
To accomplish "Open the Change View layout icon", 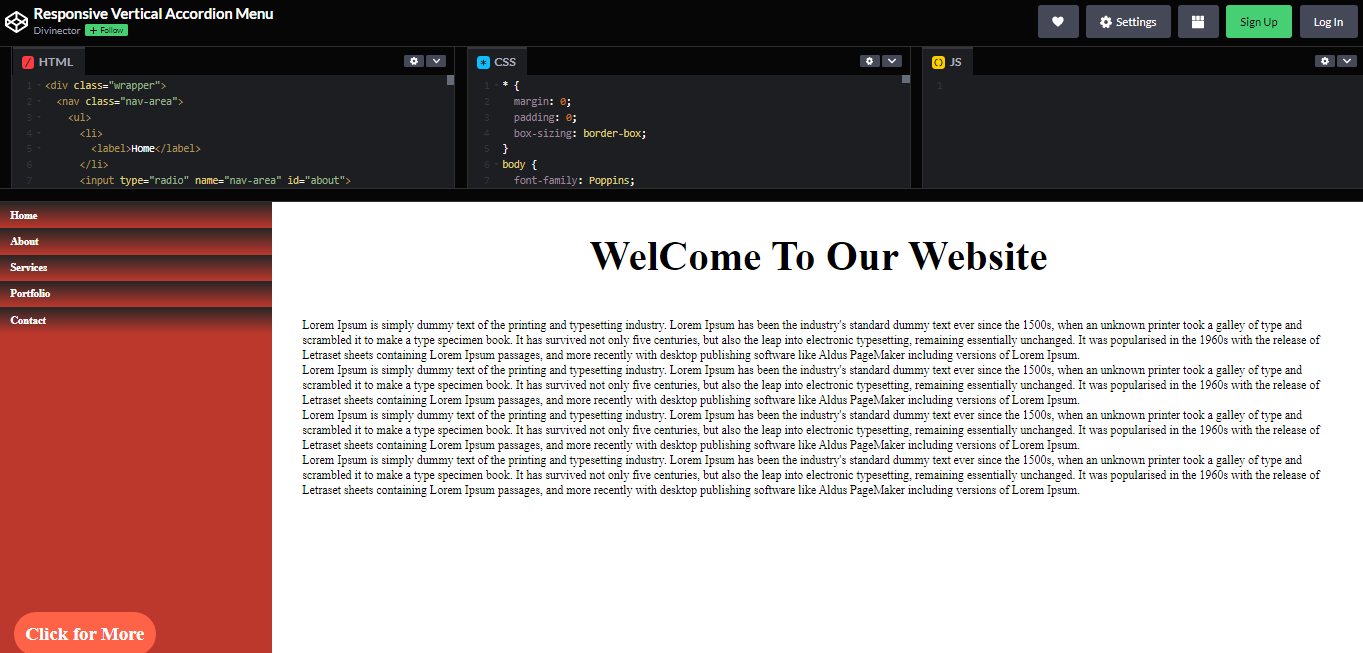I will 1198,21.
